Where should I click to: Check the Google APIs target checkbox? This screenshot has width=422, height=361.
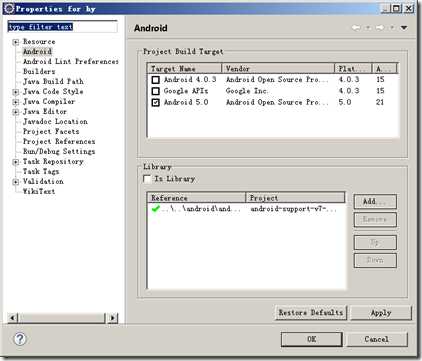click(x=155, y=91)
